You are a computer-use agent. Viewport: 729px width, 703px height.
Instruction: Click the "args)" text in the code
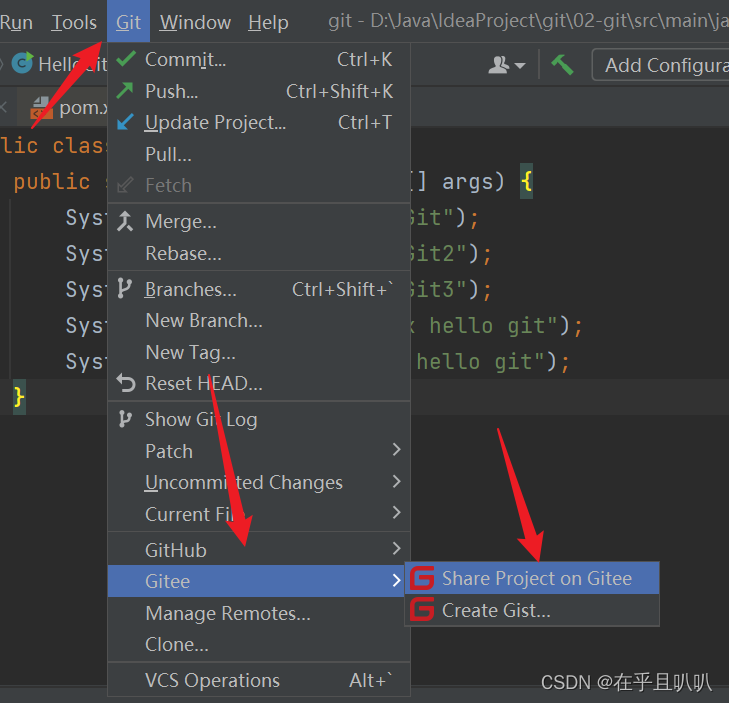[x=473, y=181]
